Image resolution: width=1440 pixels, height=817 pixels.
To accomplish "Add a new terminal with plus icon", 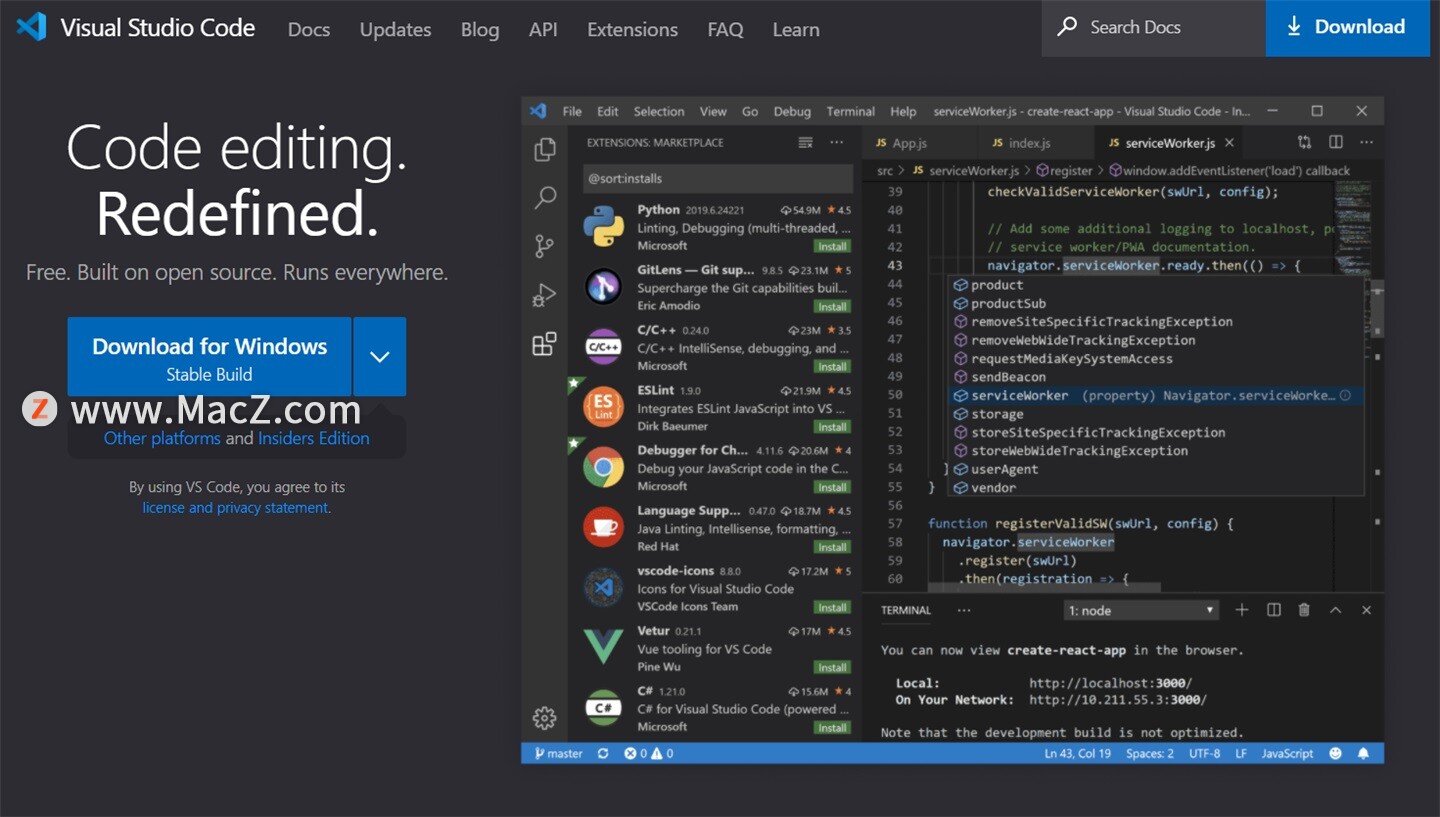I will tap(1242, 610).
